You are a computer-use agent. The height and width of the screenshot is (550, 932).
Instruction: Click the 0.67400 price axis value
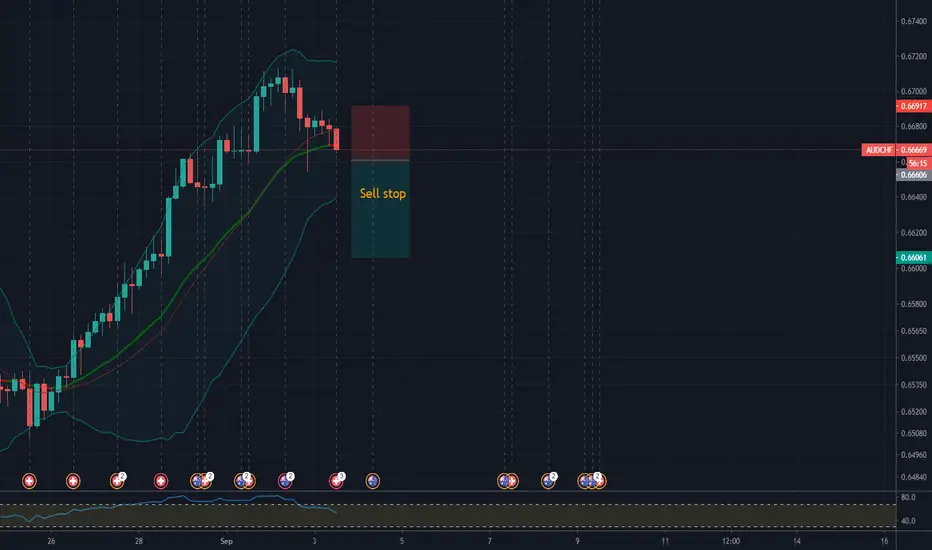(x=914, y=21)
